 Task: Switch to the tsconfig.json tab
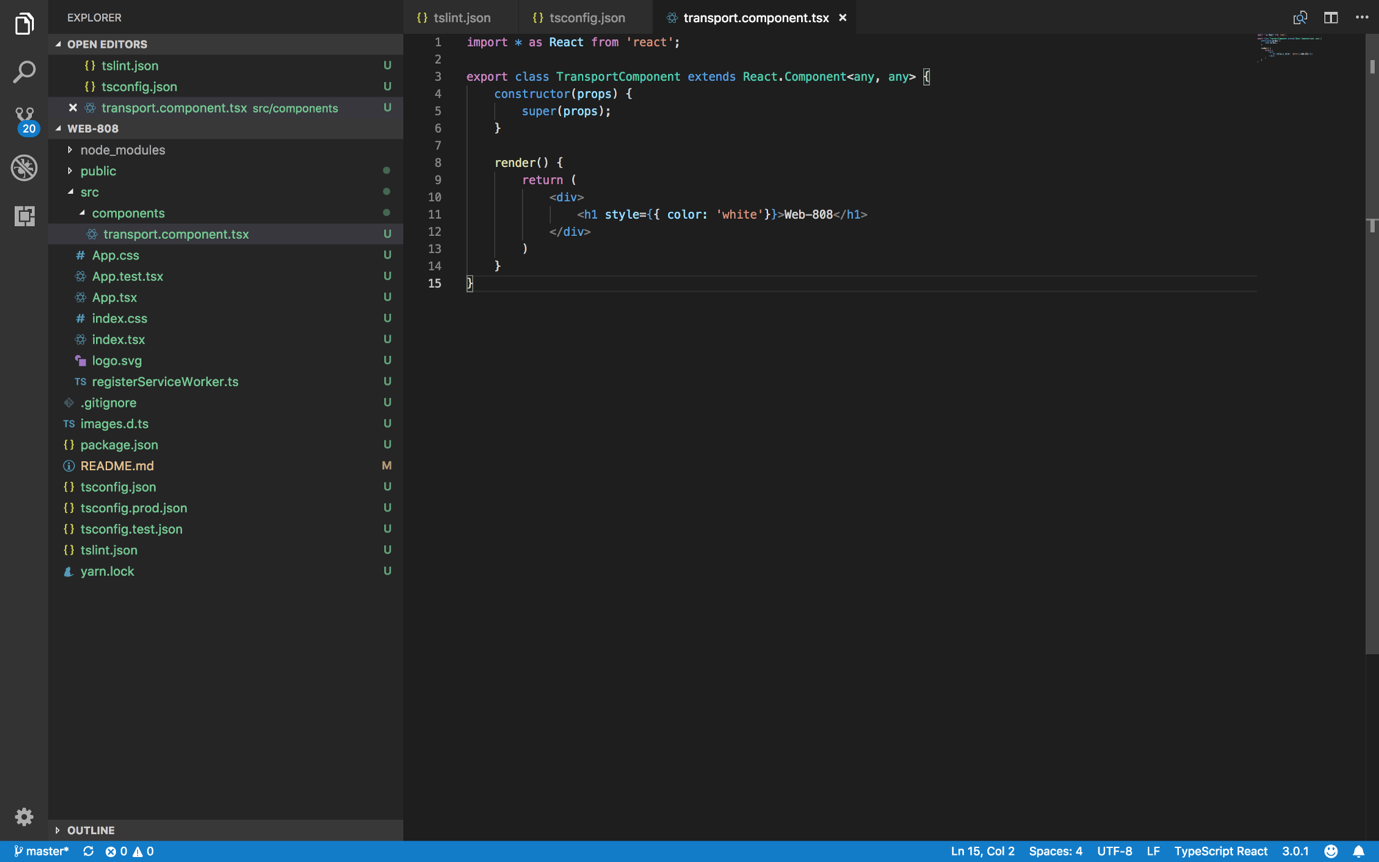586,18
